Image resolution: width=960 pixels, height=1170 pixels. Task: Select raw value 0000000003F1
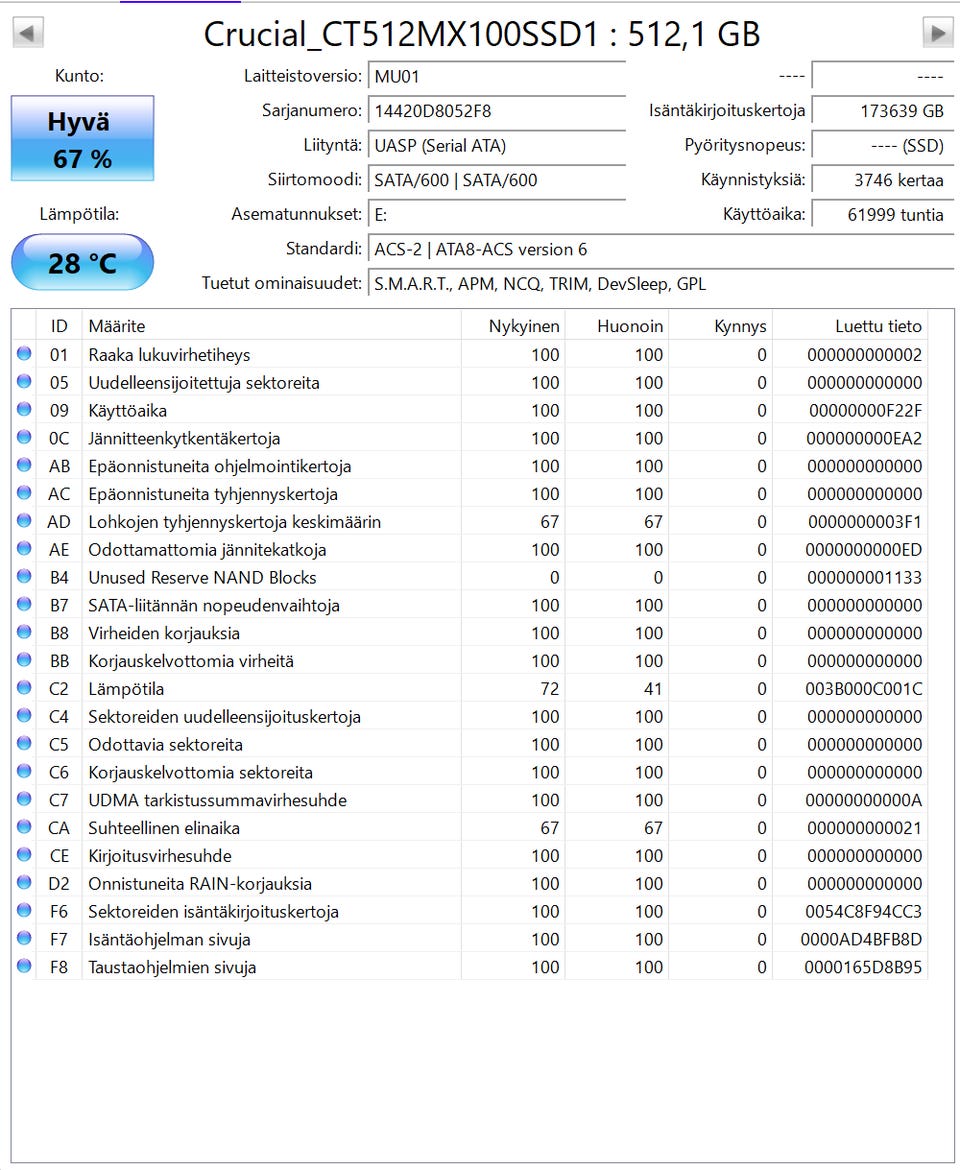coord(865,522)
